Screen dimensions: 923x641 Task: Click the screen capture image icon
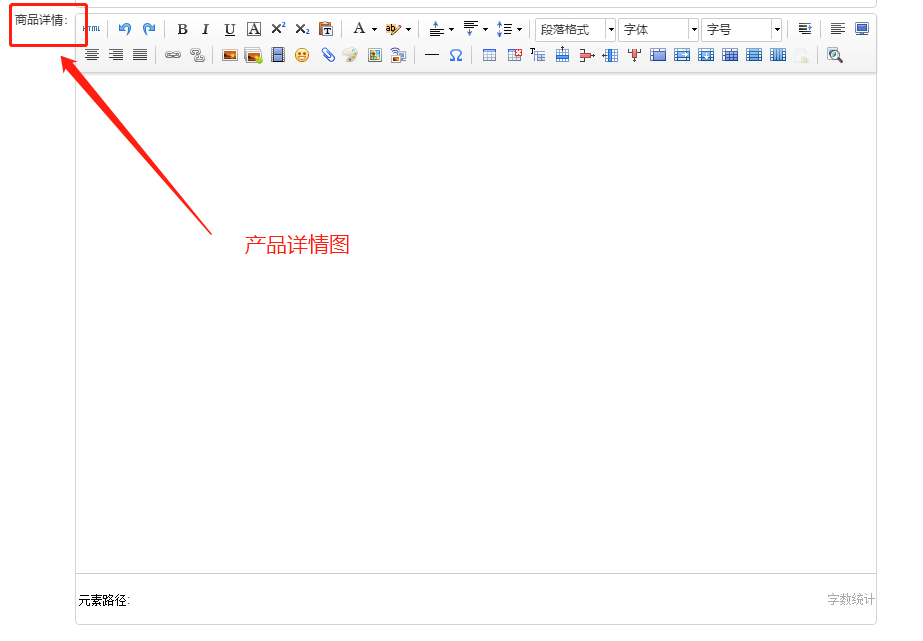click(x=399, y=55)
